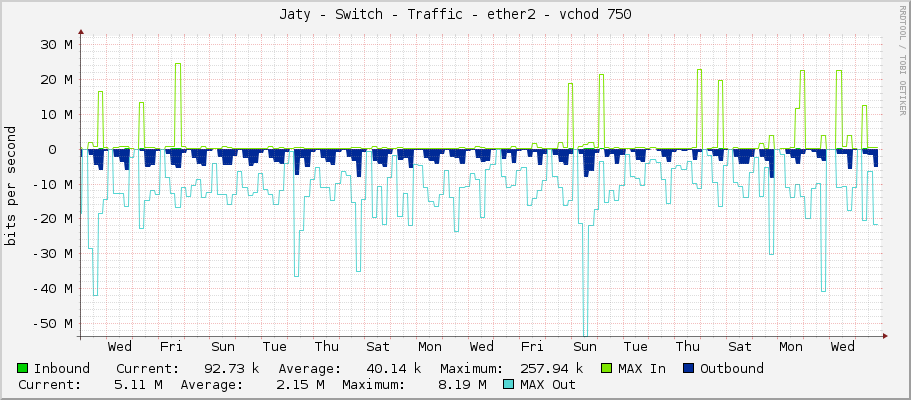Click the "Outbound" legend text
The width and height of the screenshot is (911, 400).
pos(732,368)
